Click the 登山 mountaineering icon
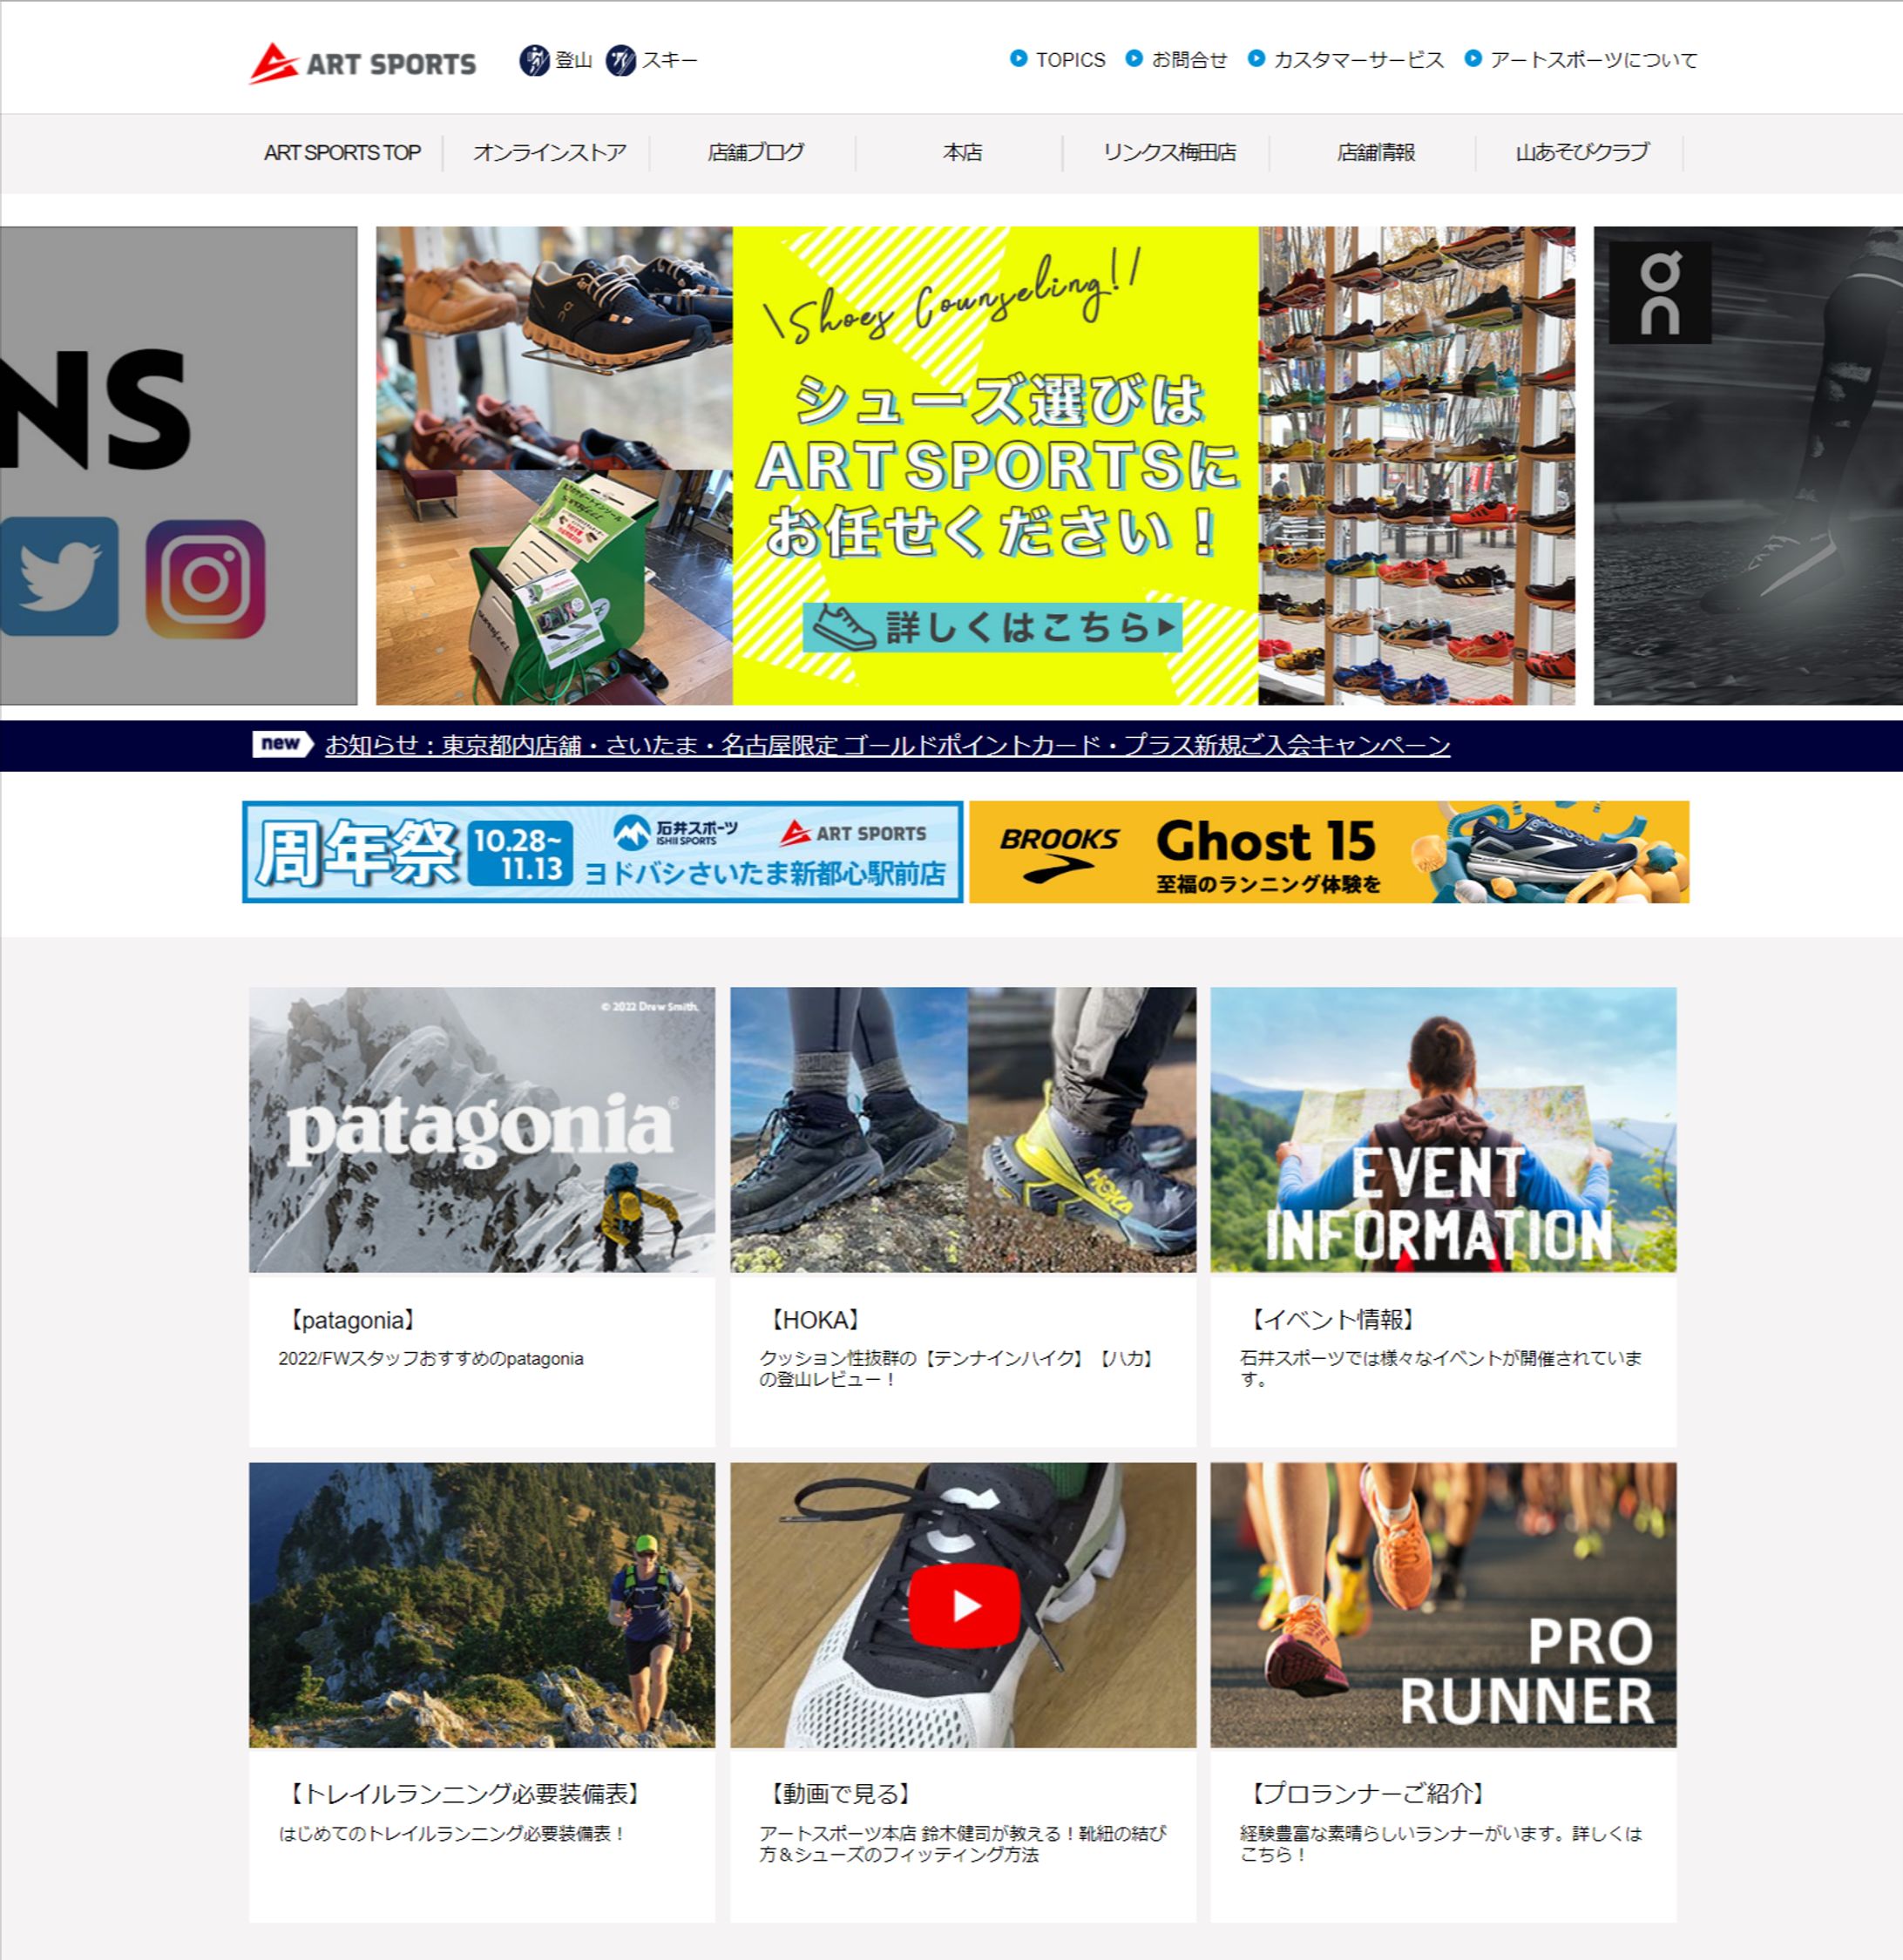Screen dimensions: 1903x1960 coord(534,60)
